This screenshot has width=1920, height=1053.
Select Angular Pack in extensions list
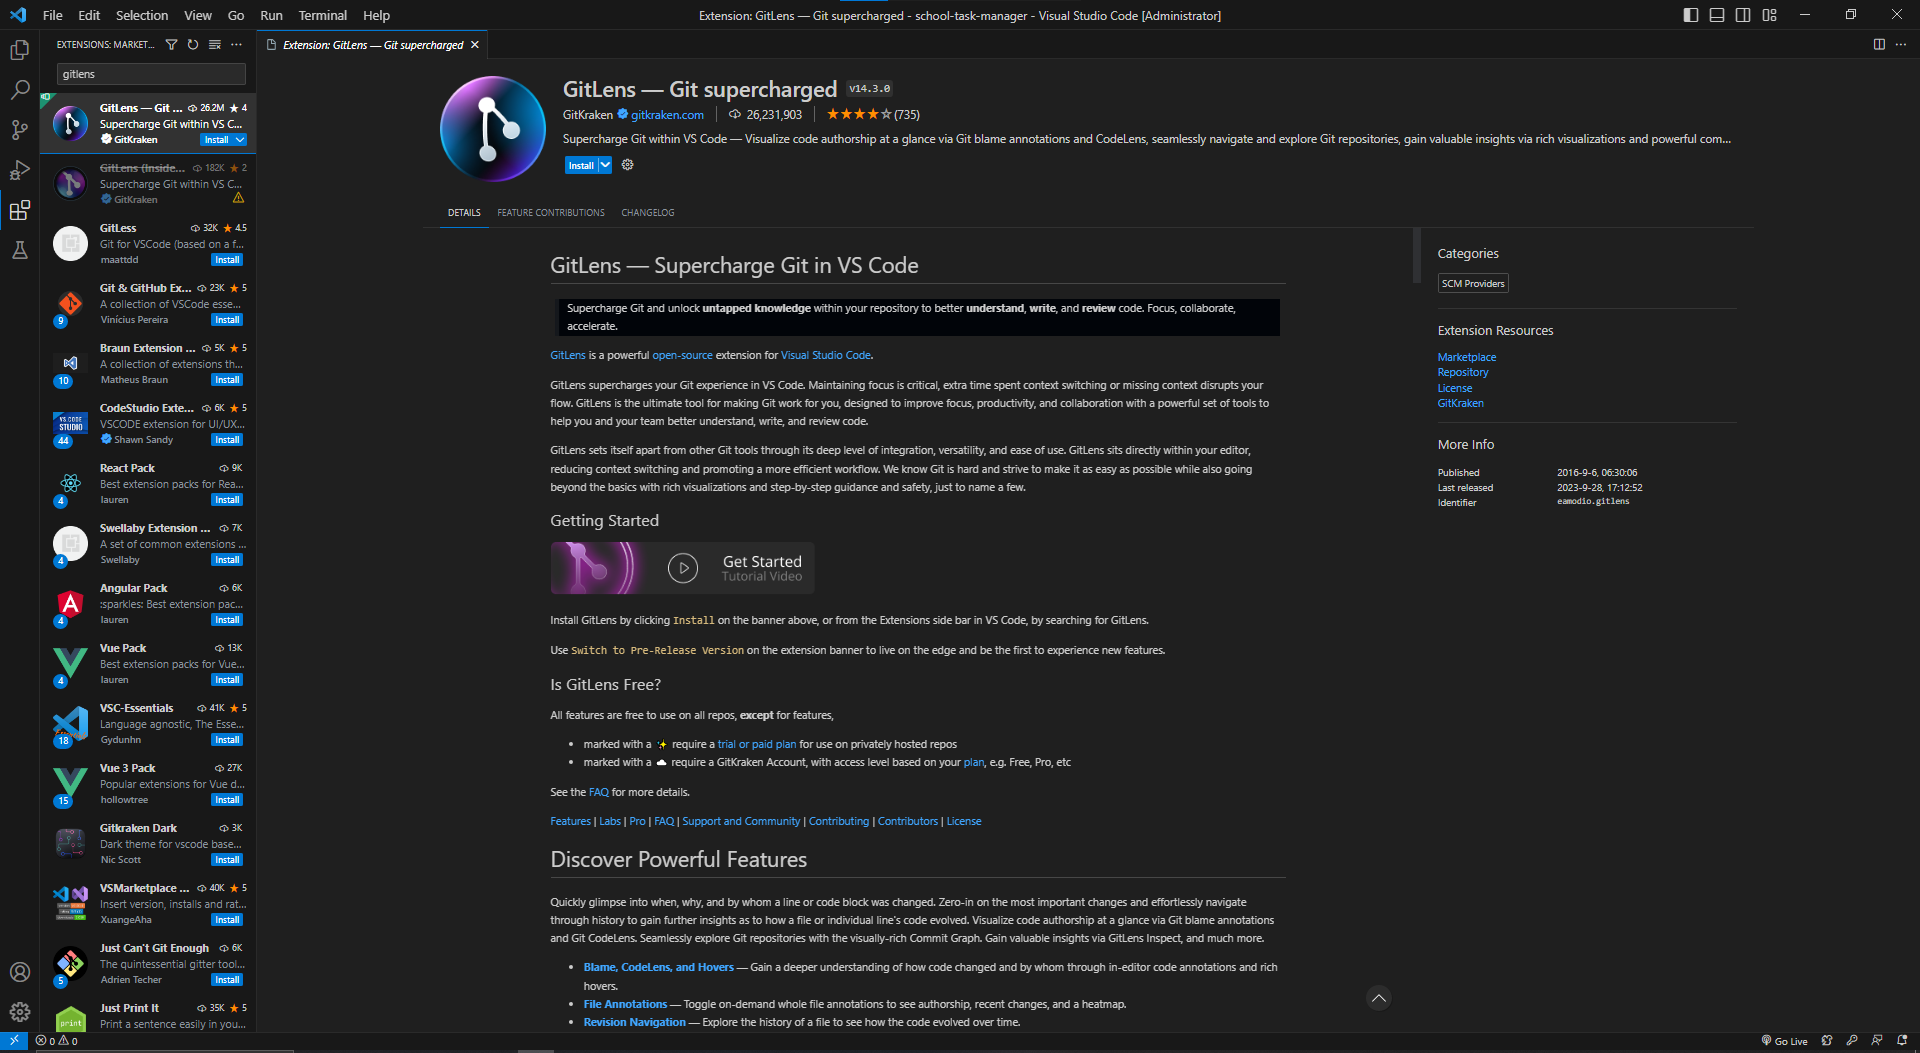(148, 604)
